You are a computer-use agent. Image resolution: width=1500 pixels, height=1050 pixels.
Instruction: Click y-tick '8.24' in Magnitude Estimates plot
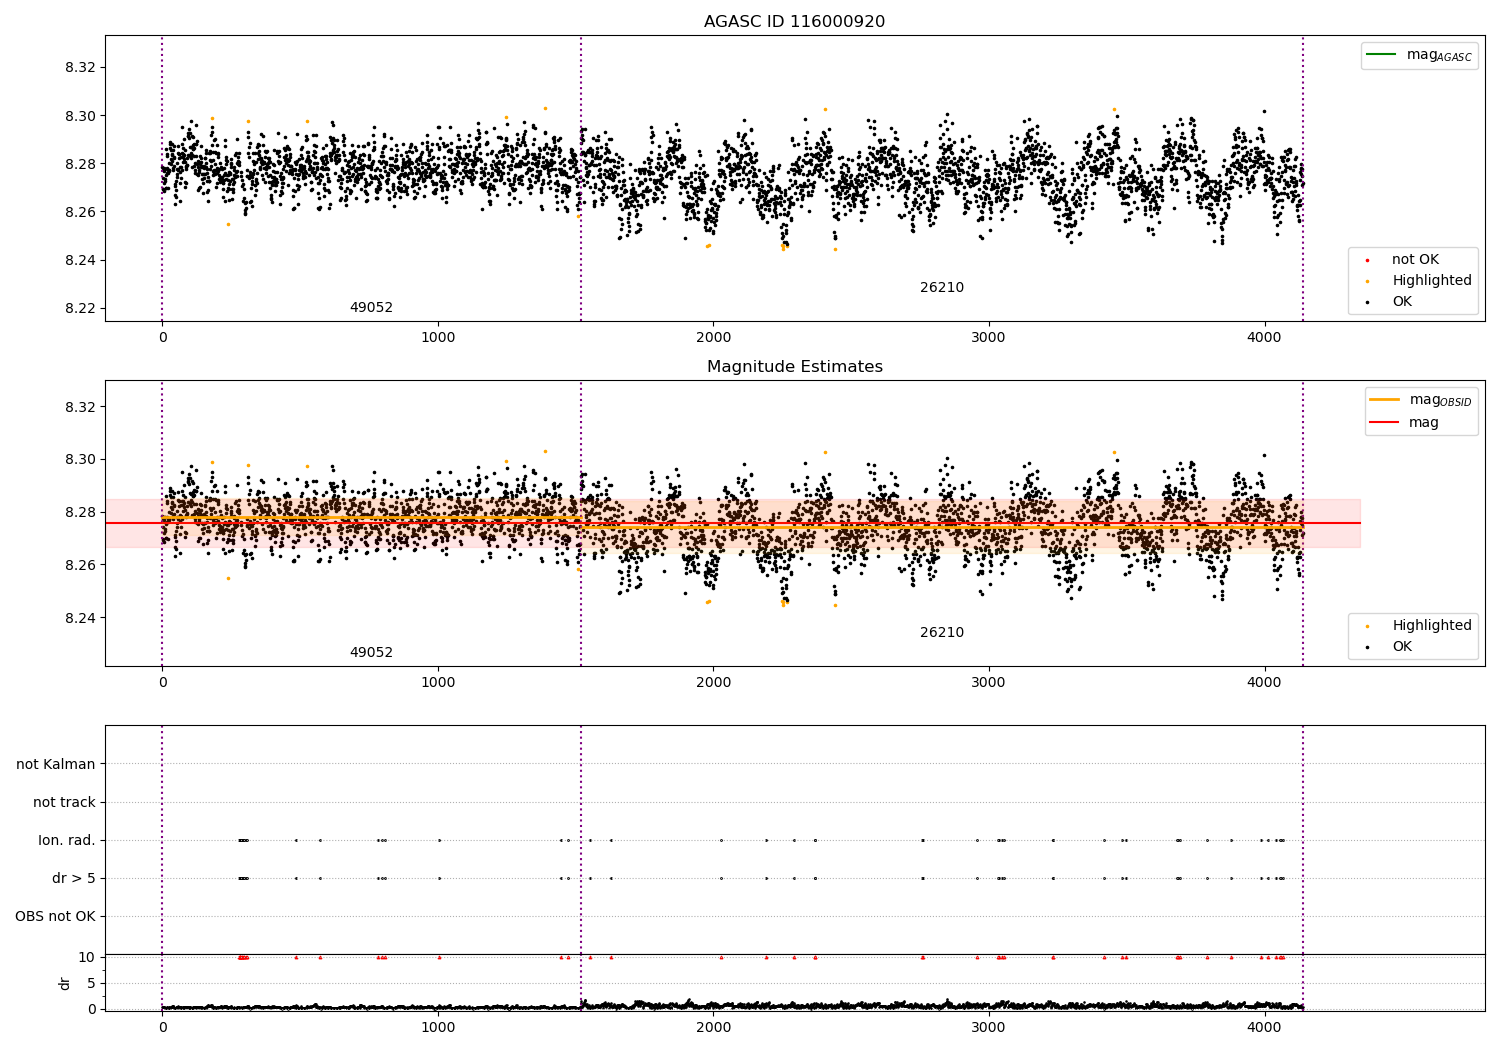point(80,618)
